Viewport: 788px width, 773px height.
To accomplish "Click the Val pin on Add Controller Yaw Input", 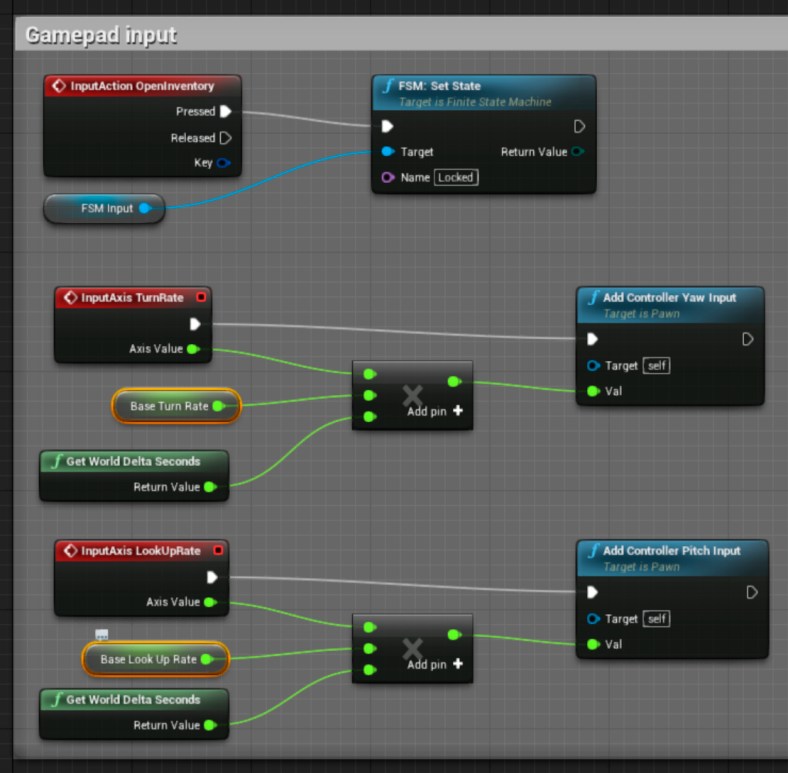I will pos(593,391).
